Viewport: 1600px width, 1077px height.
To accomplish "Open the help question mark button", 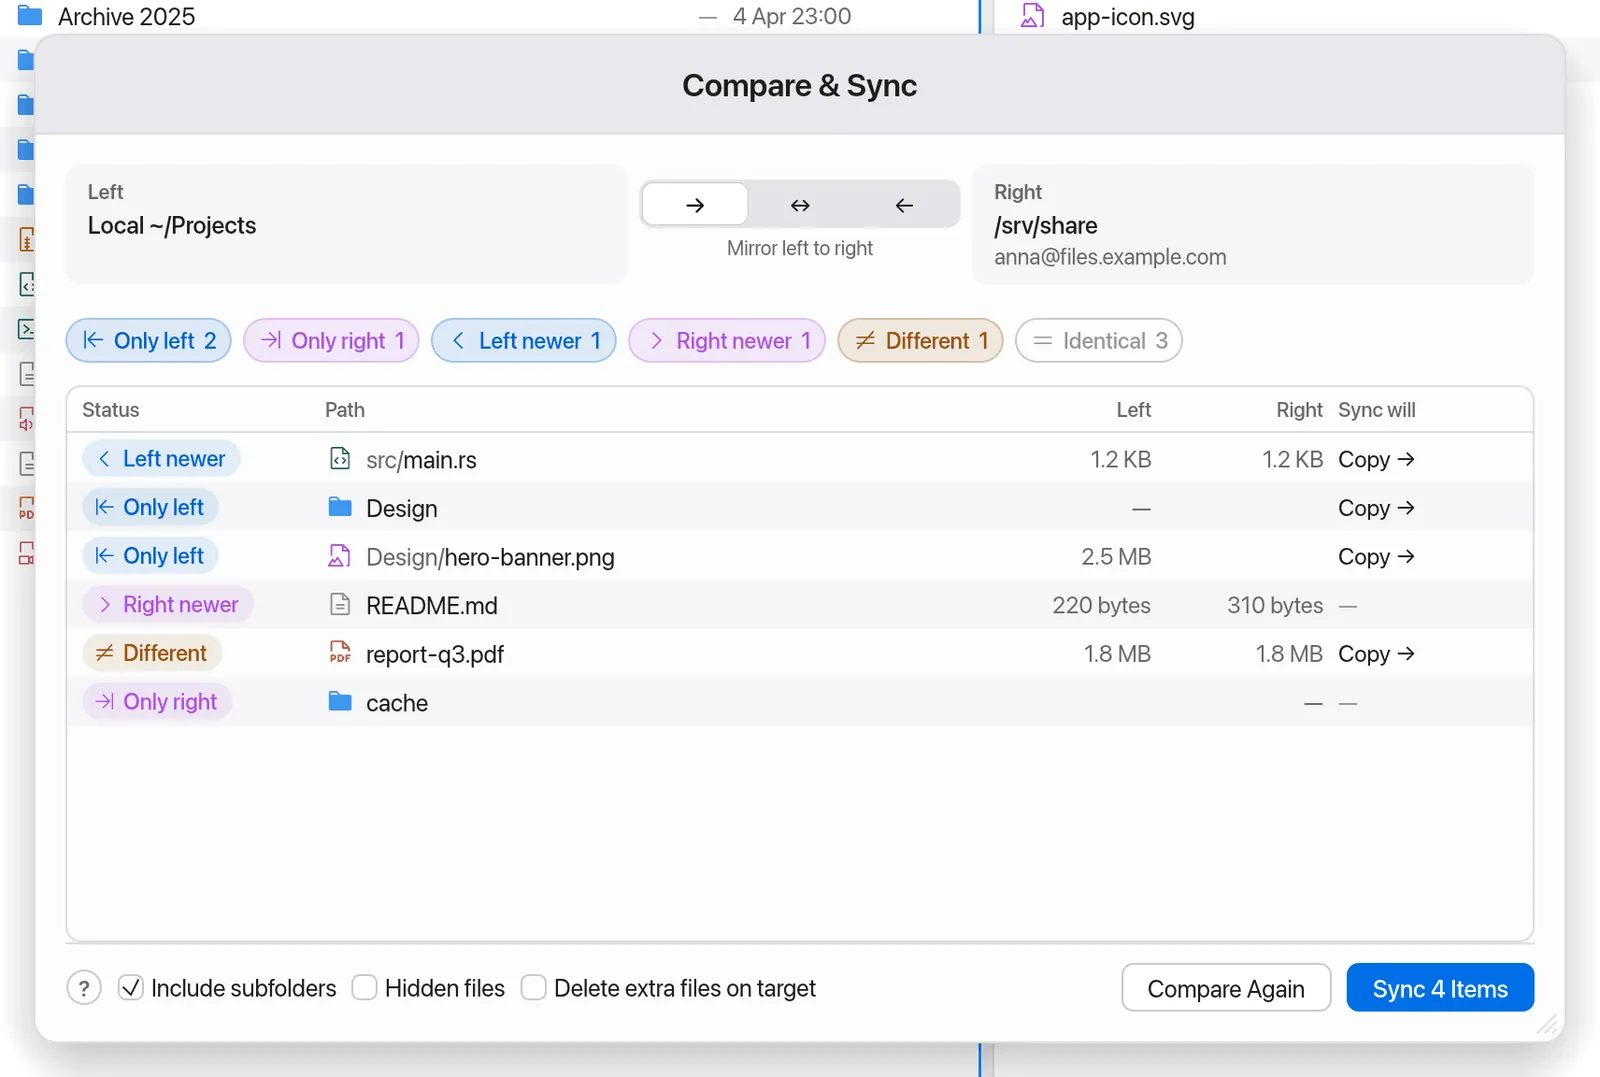I will point(84,988).
